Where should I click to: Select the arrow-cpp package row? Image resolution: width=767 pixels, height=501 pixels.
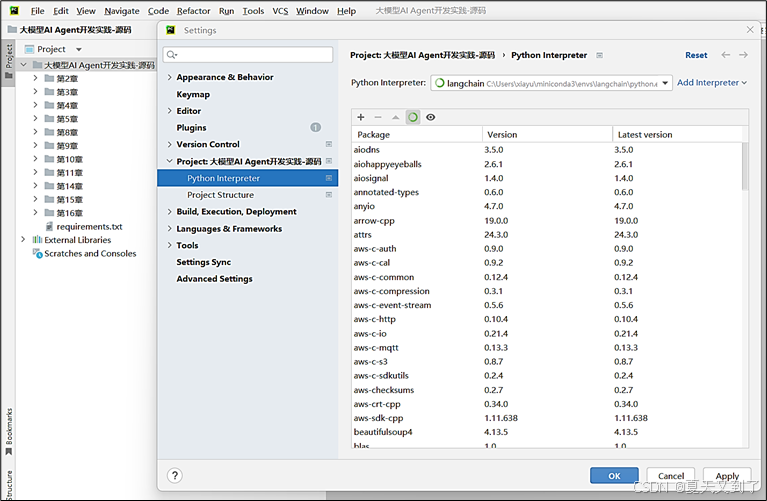click(x=547, y=221)
